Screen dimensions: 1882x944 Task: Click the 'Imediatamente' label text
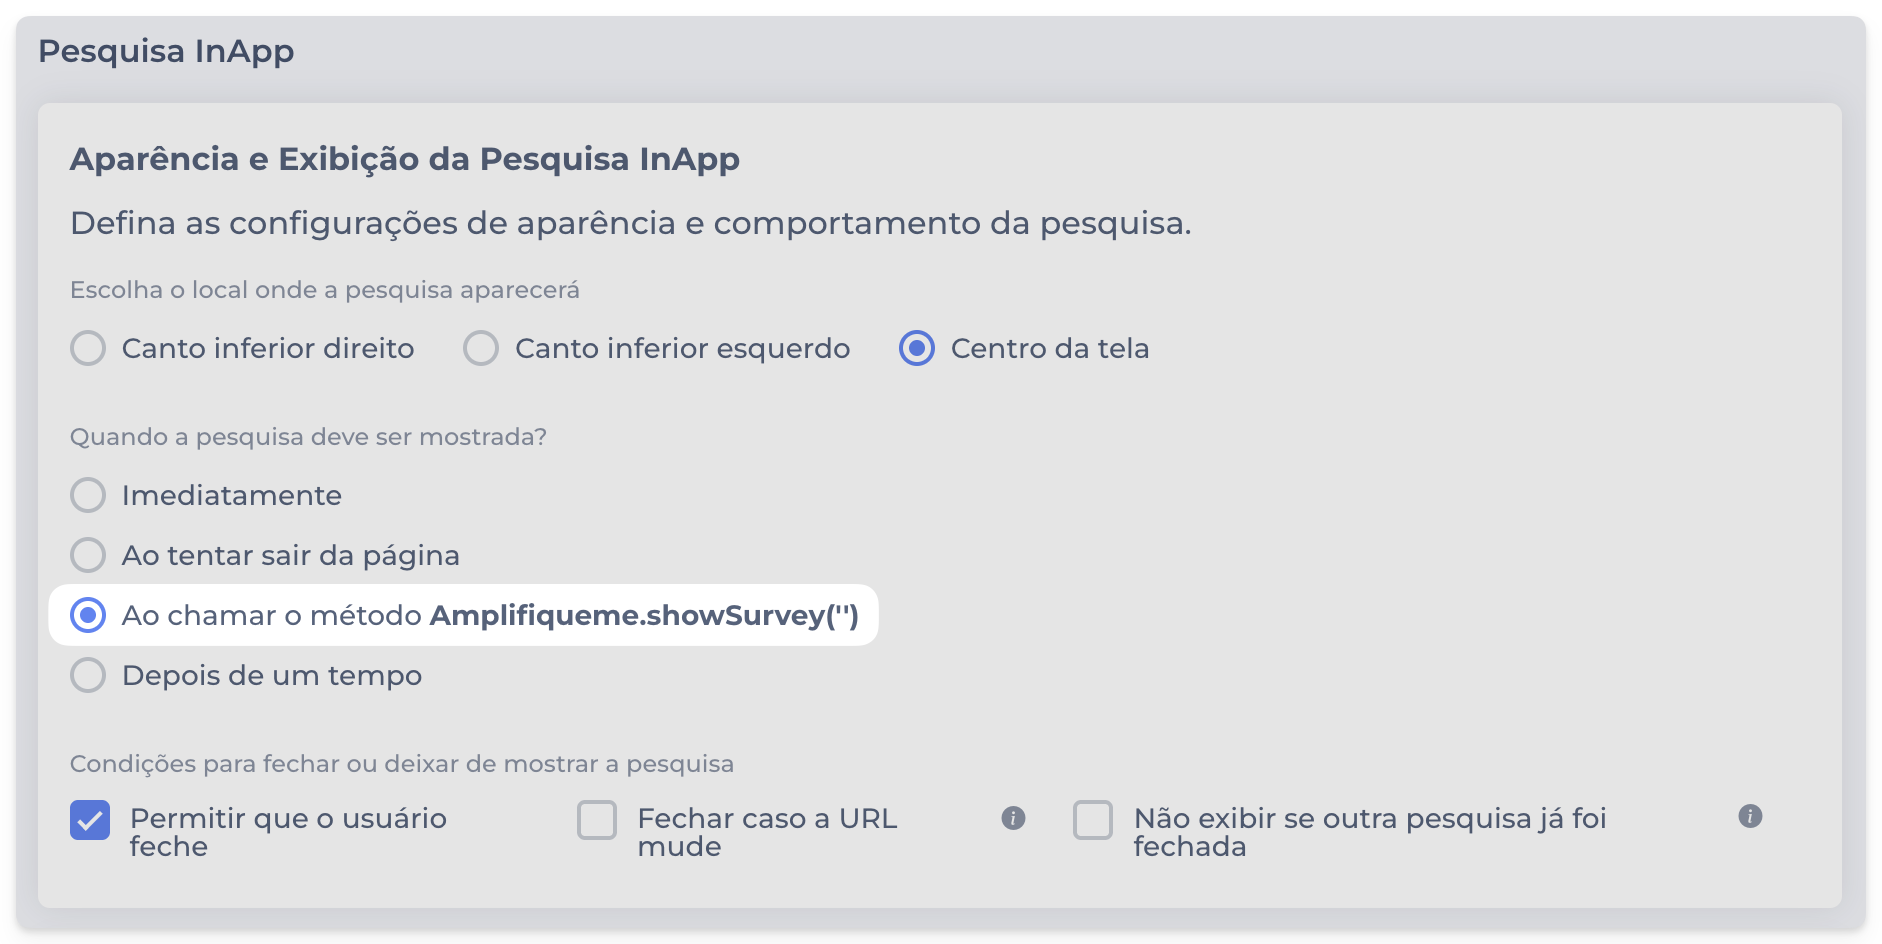[x=231, y=495]
